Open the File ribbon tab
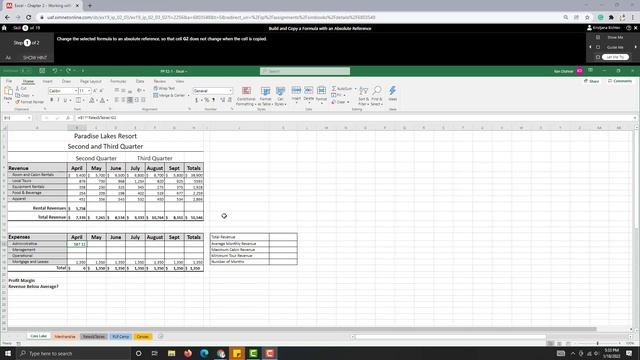Image resolution: width=640 pixels, height=360 pixels. pyautogui.click(x=9, y=81)
